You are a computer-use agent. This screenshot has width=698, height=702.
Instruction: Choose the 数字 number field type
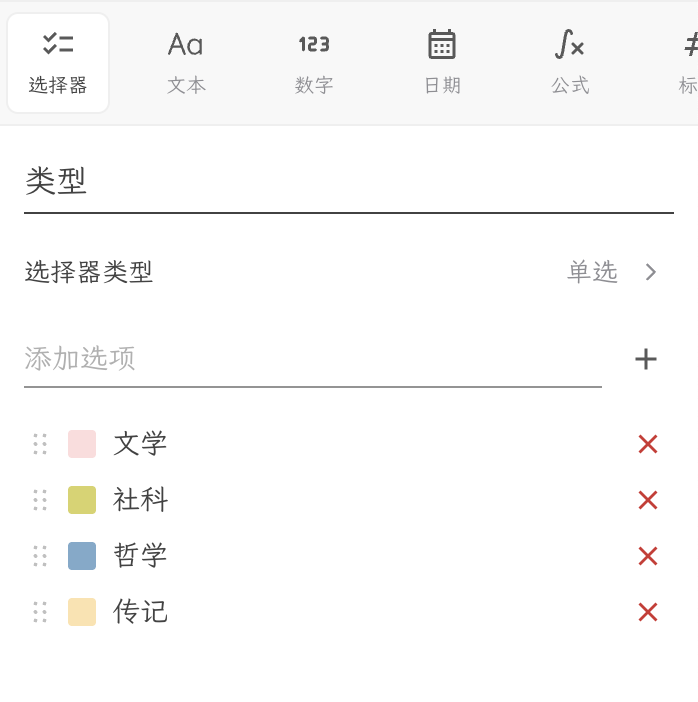(314, 63)
